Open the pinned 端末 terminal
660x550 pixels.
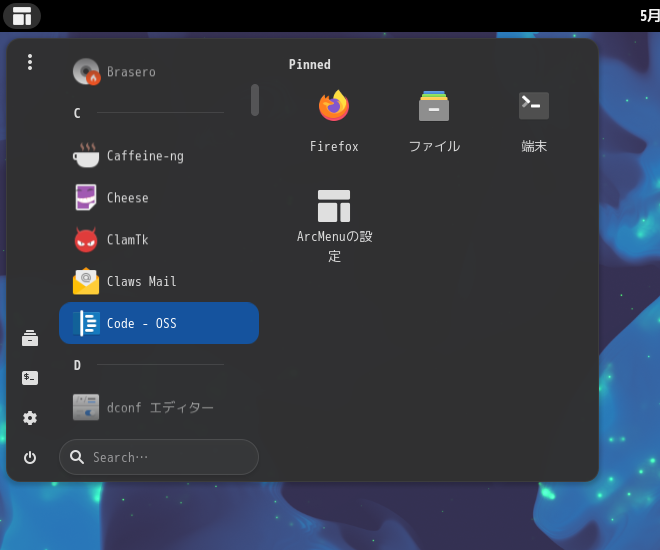(534, 106)
